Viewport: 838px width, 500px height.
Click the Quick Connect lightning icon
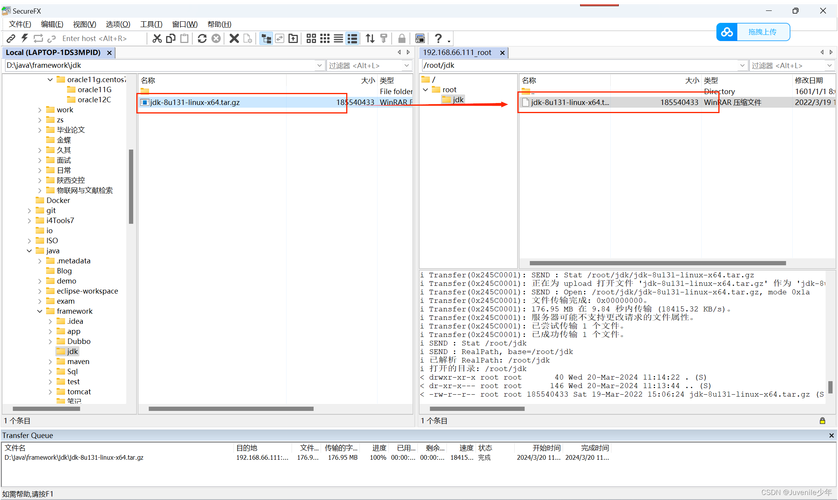click(24, 38)
